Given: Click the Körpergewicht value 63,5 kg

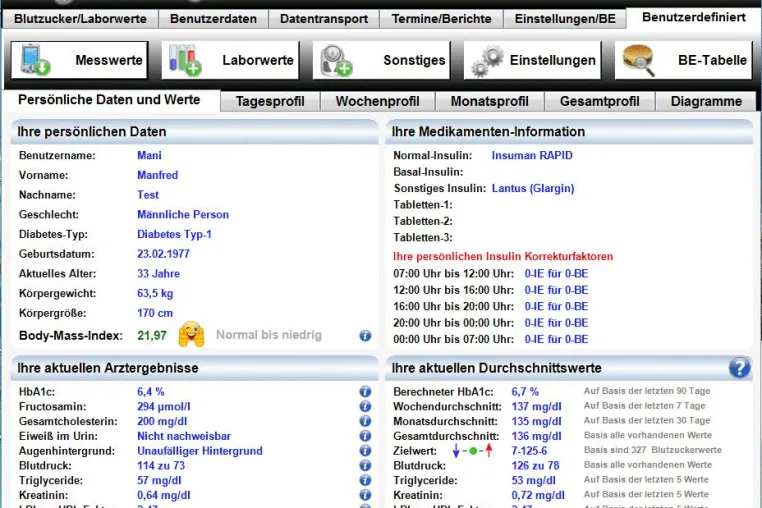Looking at the screenshot, I should tap(155, 294).
